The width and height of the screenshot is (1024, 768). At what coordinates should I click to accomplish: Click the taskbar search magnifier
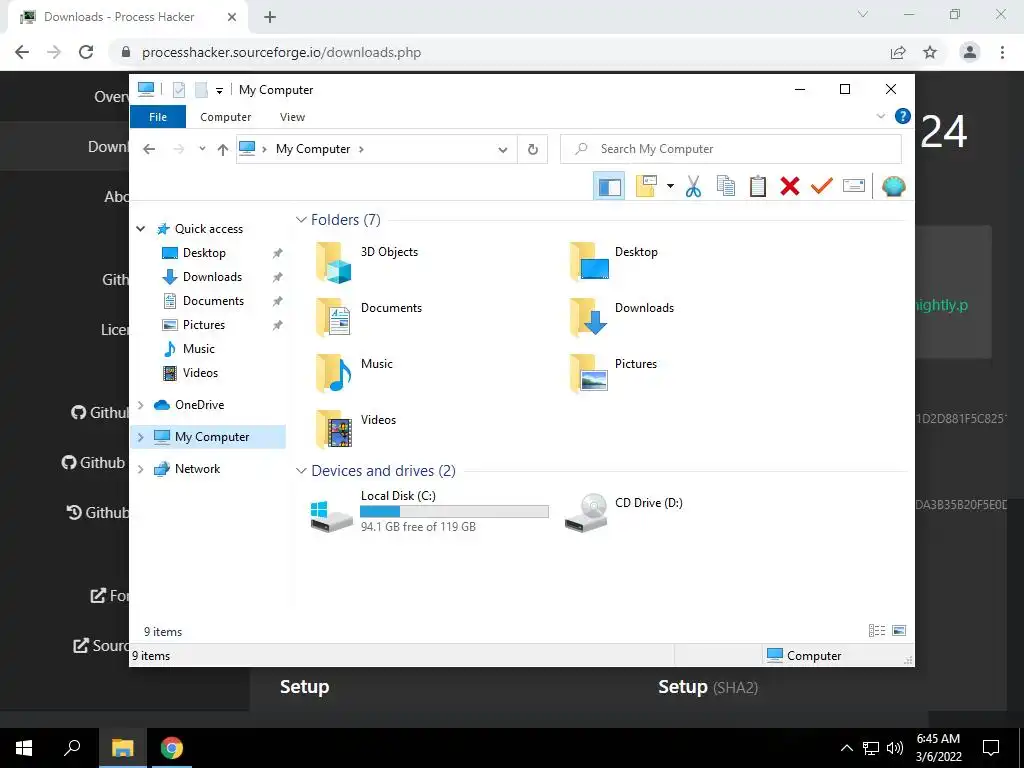point(72,748)
